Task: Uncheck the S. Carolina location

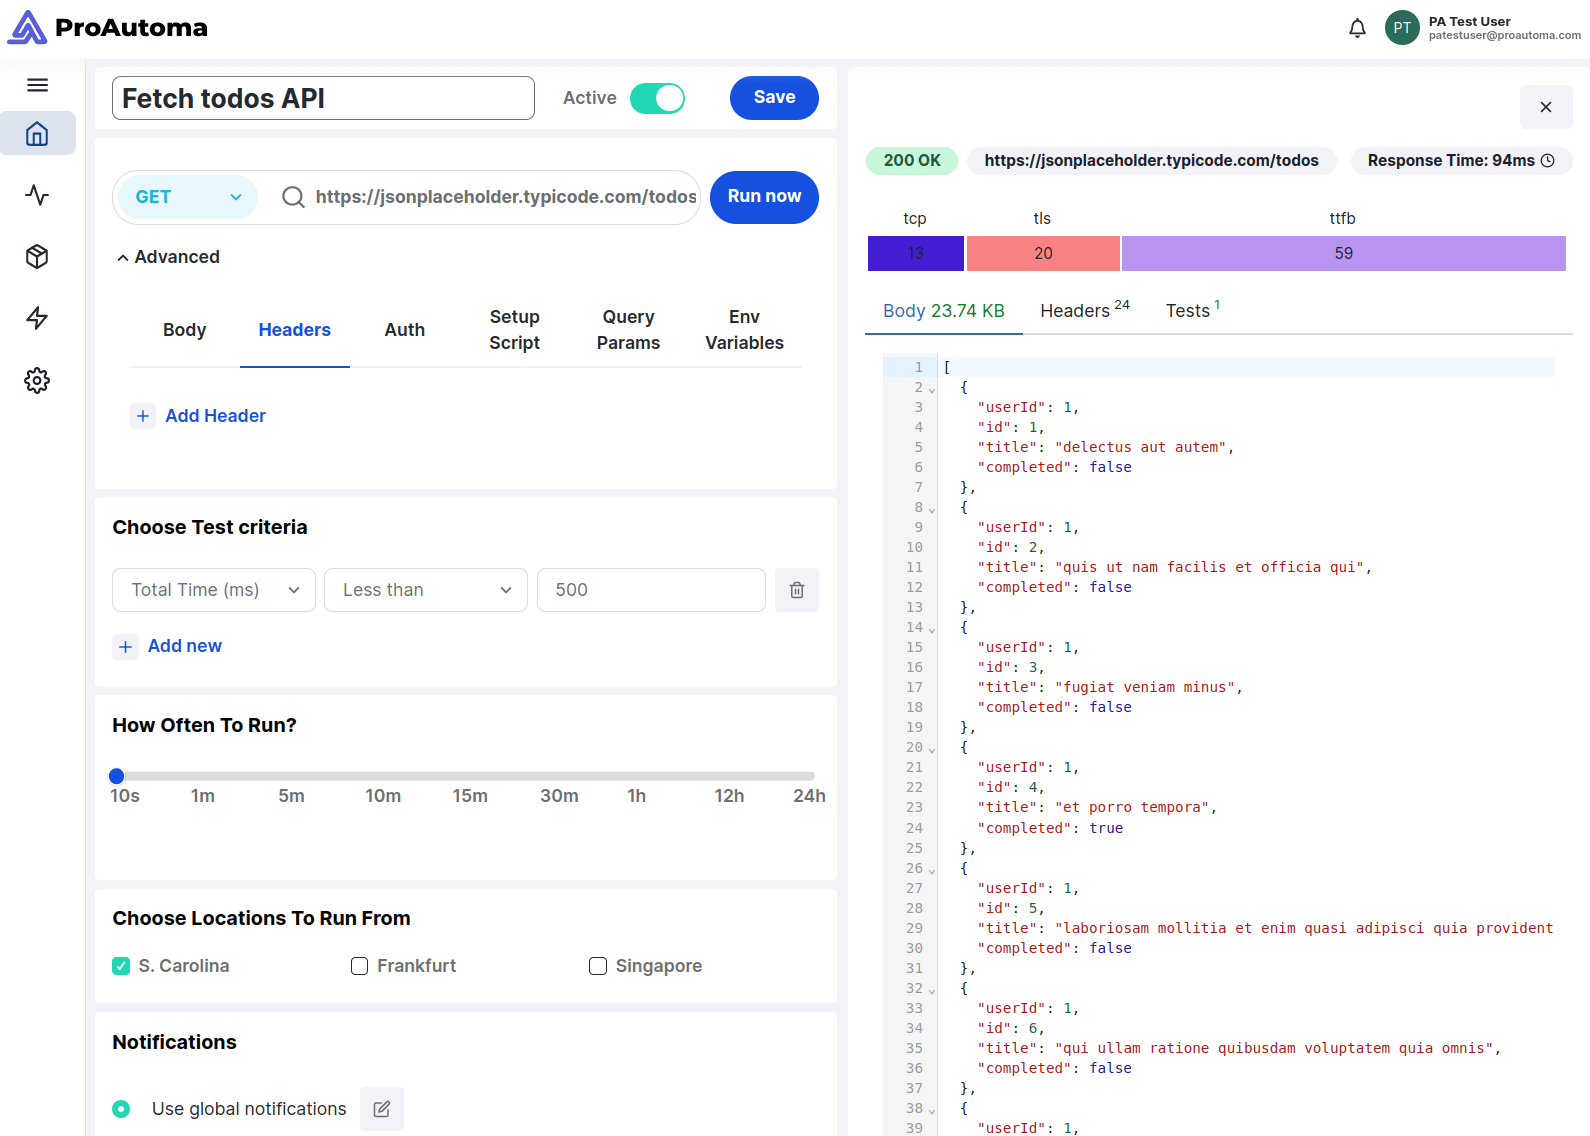Action: pyautogui.click(x=121, y=966)
